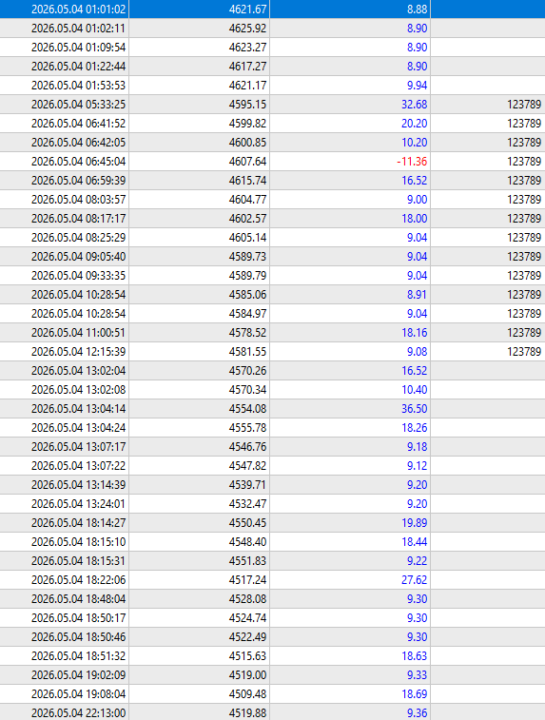Select timestamp 2026.05.04 18:50:17
Viewport: 545px width, 720px height.
pyautogui.click(x=78, y=619)
